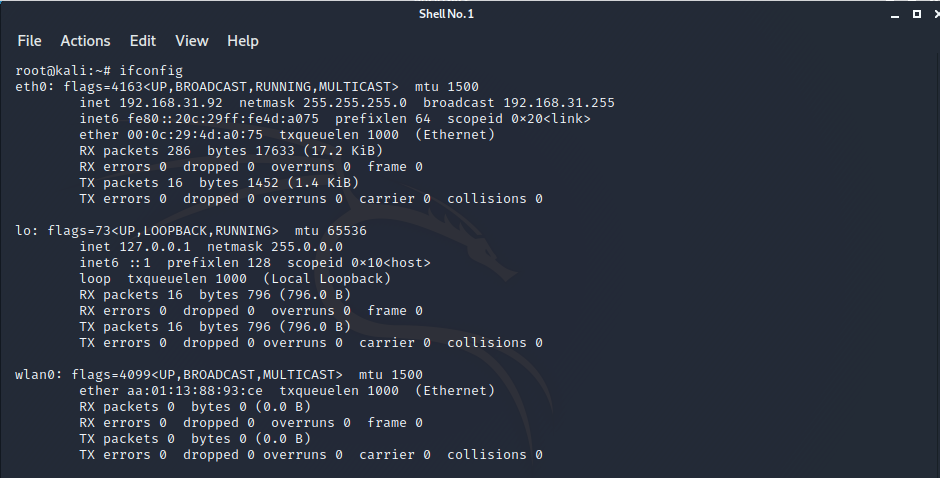Click the broadcast address 192.168.31.255
Viewport: 940px width, 478px height.
[x=551, y=103]
